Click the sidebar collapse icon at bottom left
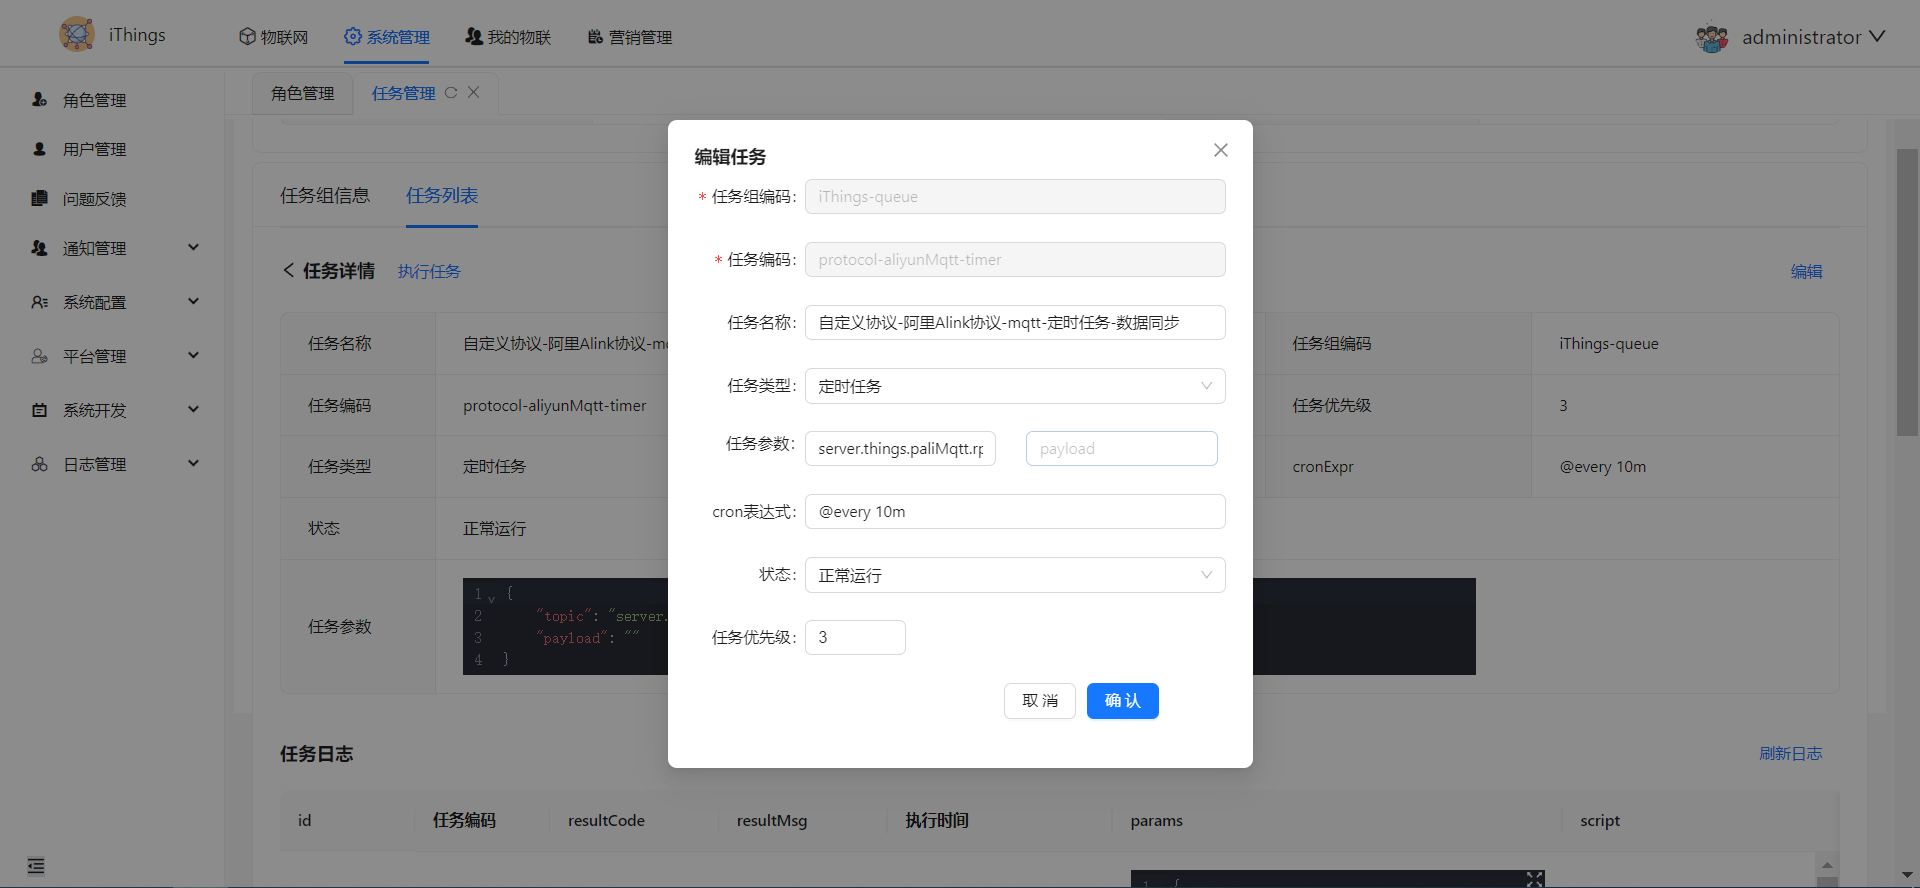 click(36, 866)
